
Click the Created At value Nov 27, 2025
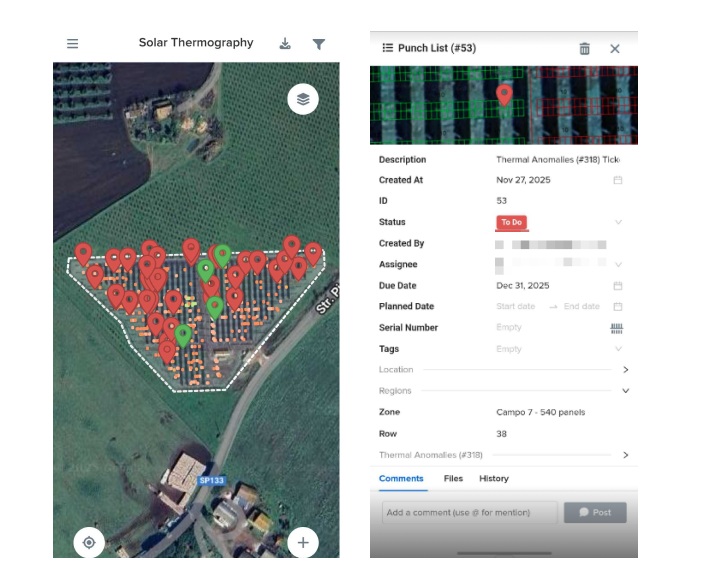click(523, 180)
